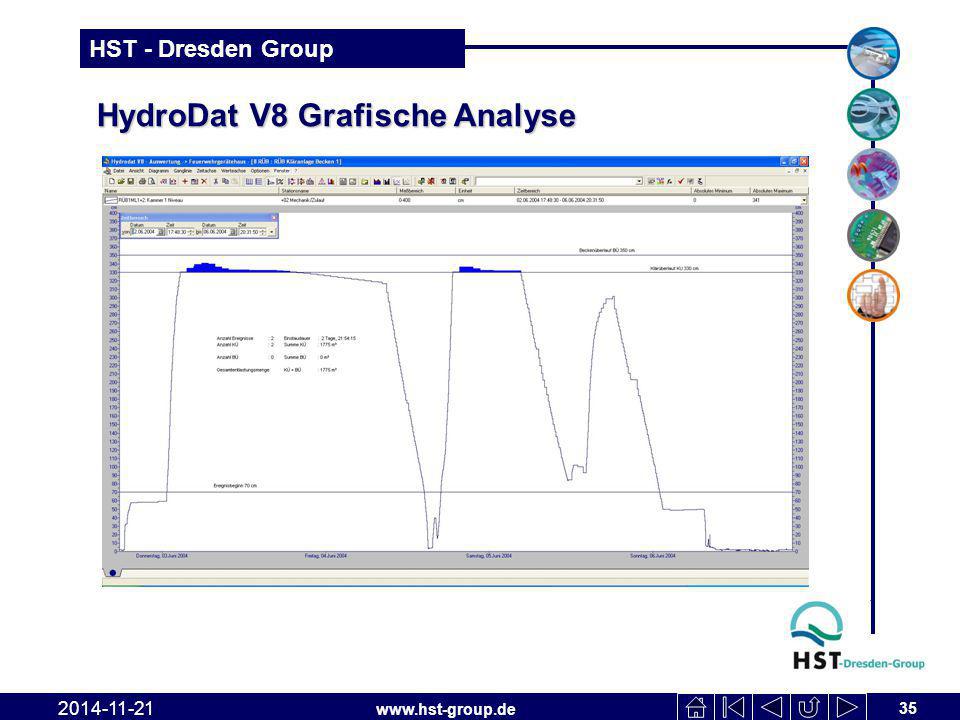The height and width of the screenshot is (720, 960).
Task: Click the Beckenüberlauf BÜ 350 cm label
Action: [x=607, y=250]
